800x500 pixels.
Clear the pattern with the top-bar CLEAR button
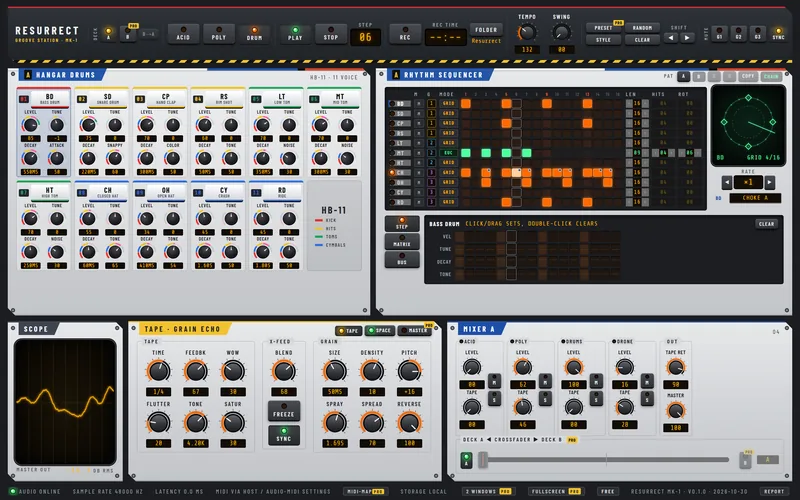click(642, 40)
